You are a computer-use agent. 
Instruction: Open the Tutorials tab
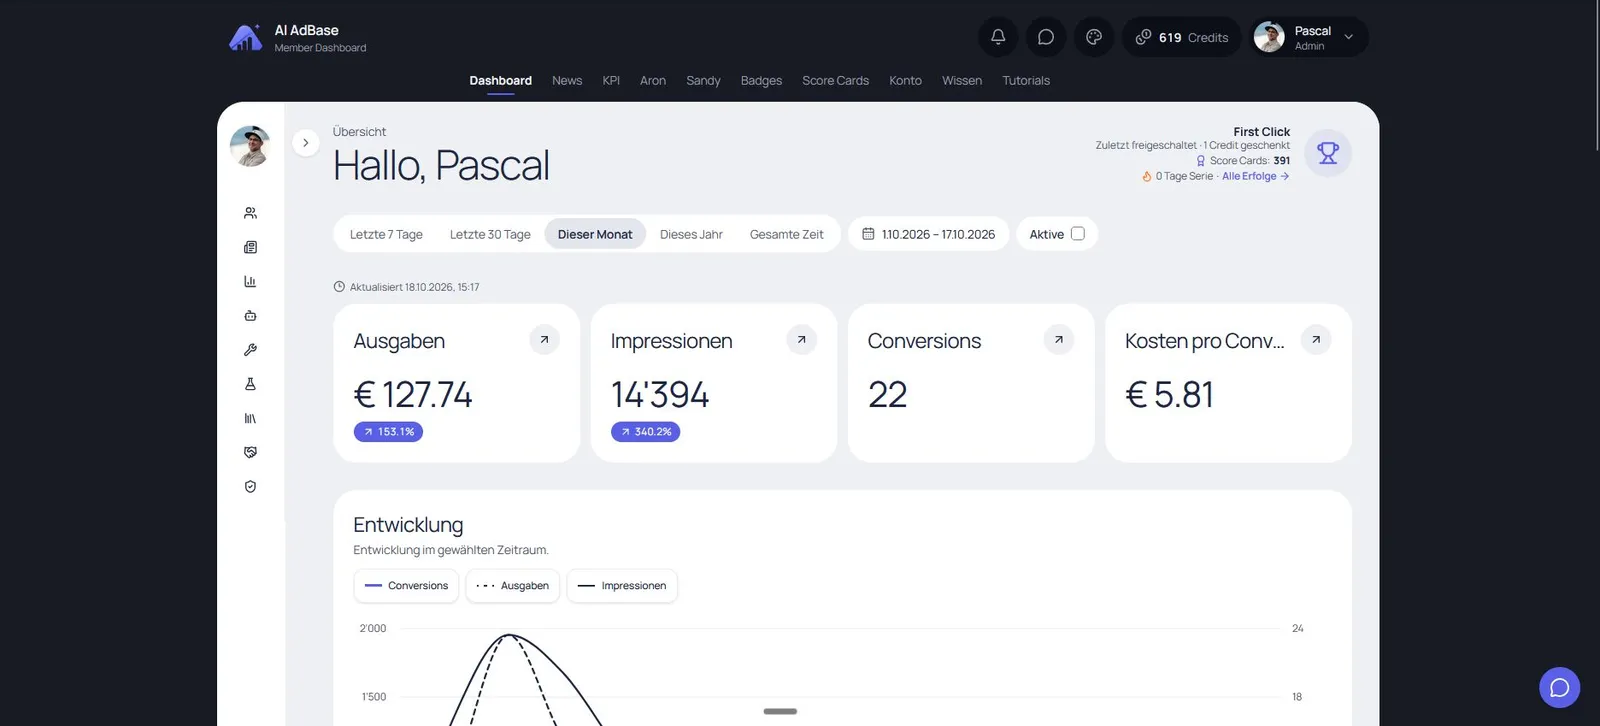point(1026,81)
